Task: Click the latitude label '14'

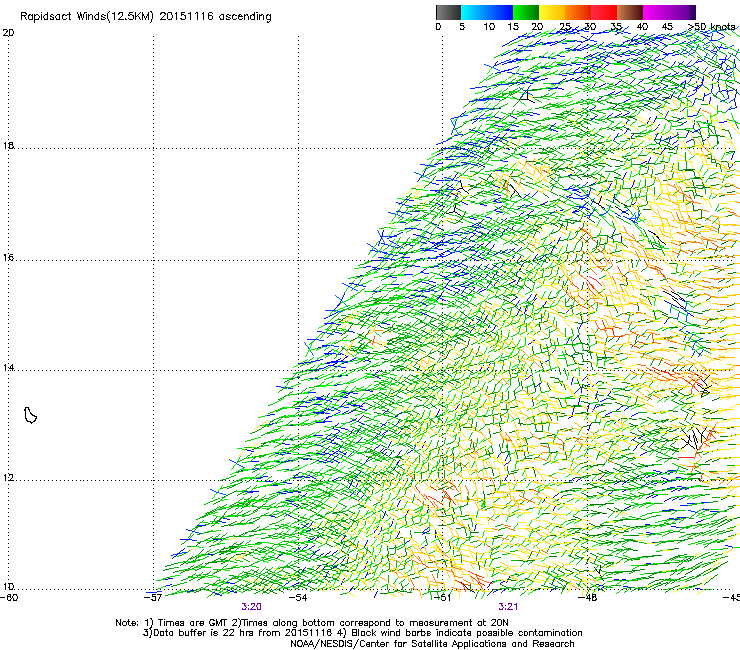Action: (8, 367)
